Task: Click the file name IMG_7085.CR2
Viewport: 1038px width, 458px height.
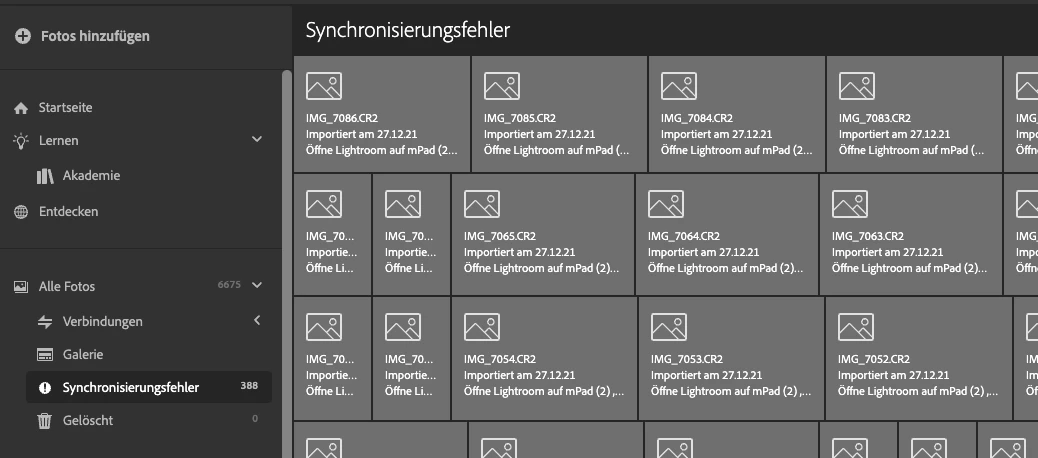Action: pos(520,118)
